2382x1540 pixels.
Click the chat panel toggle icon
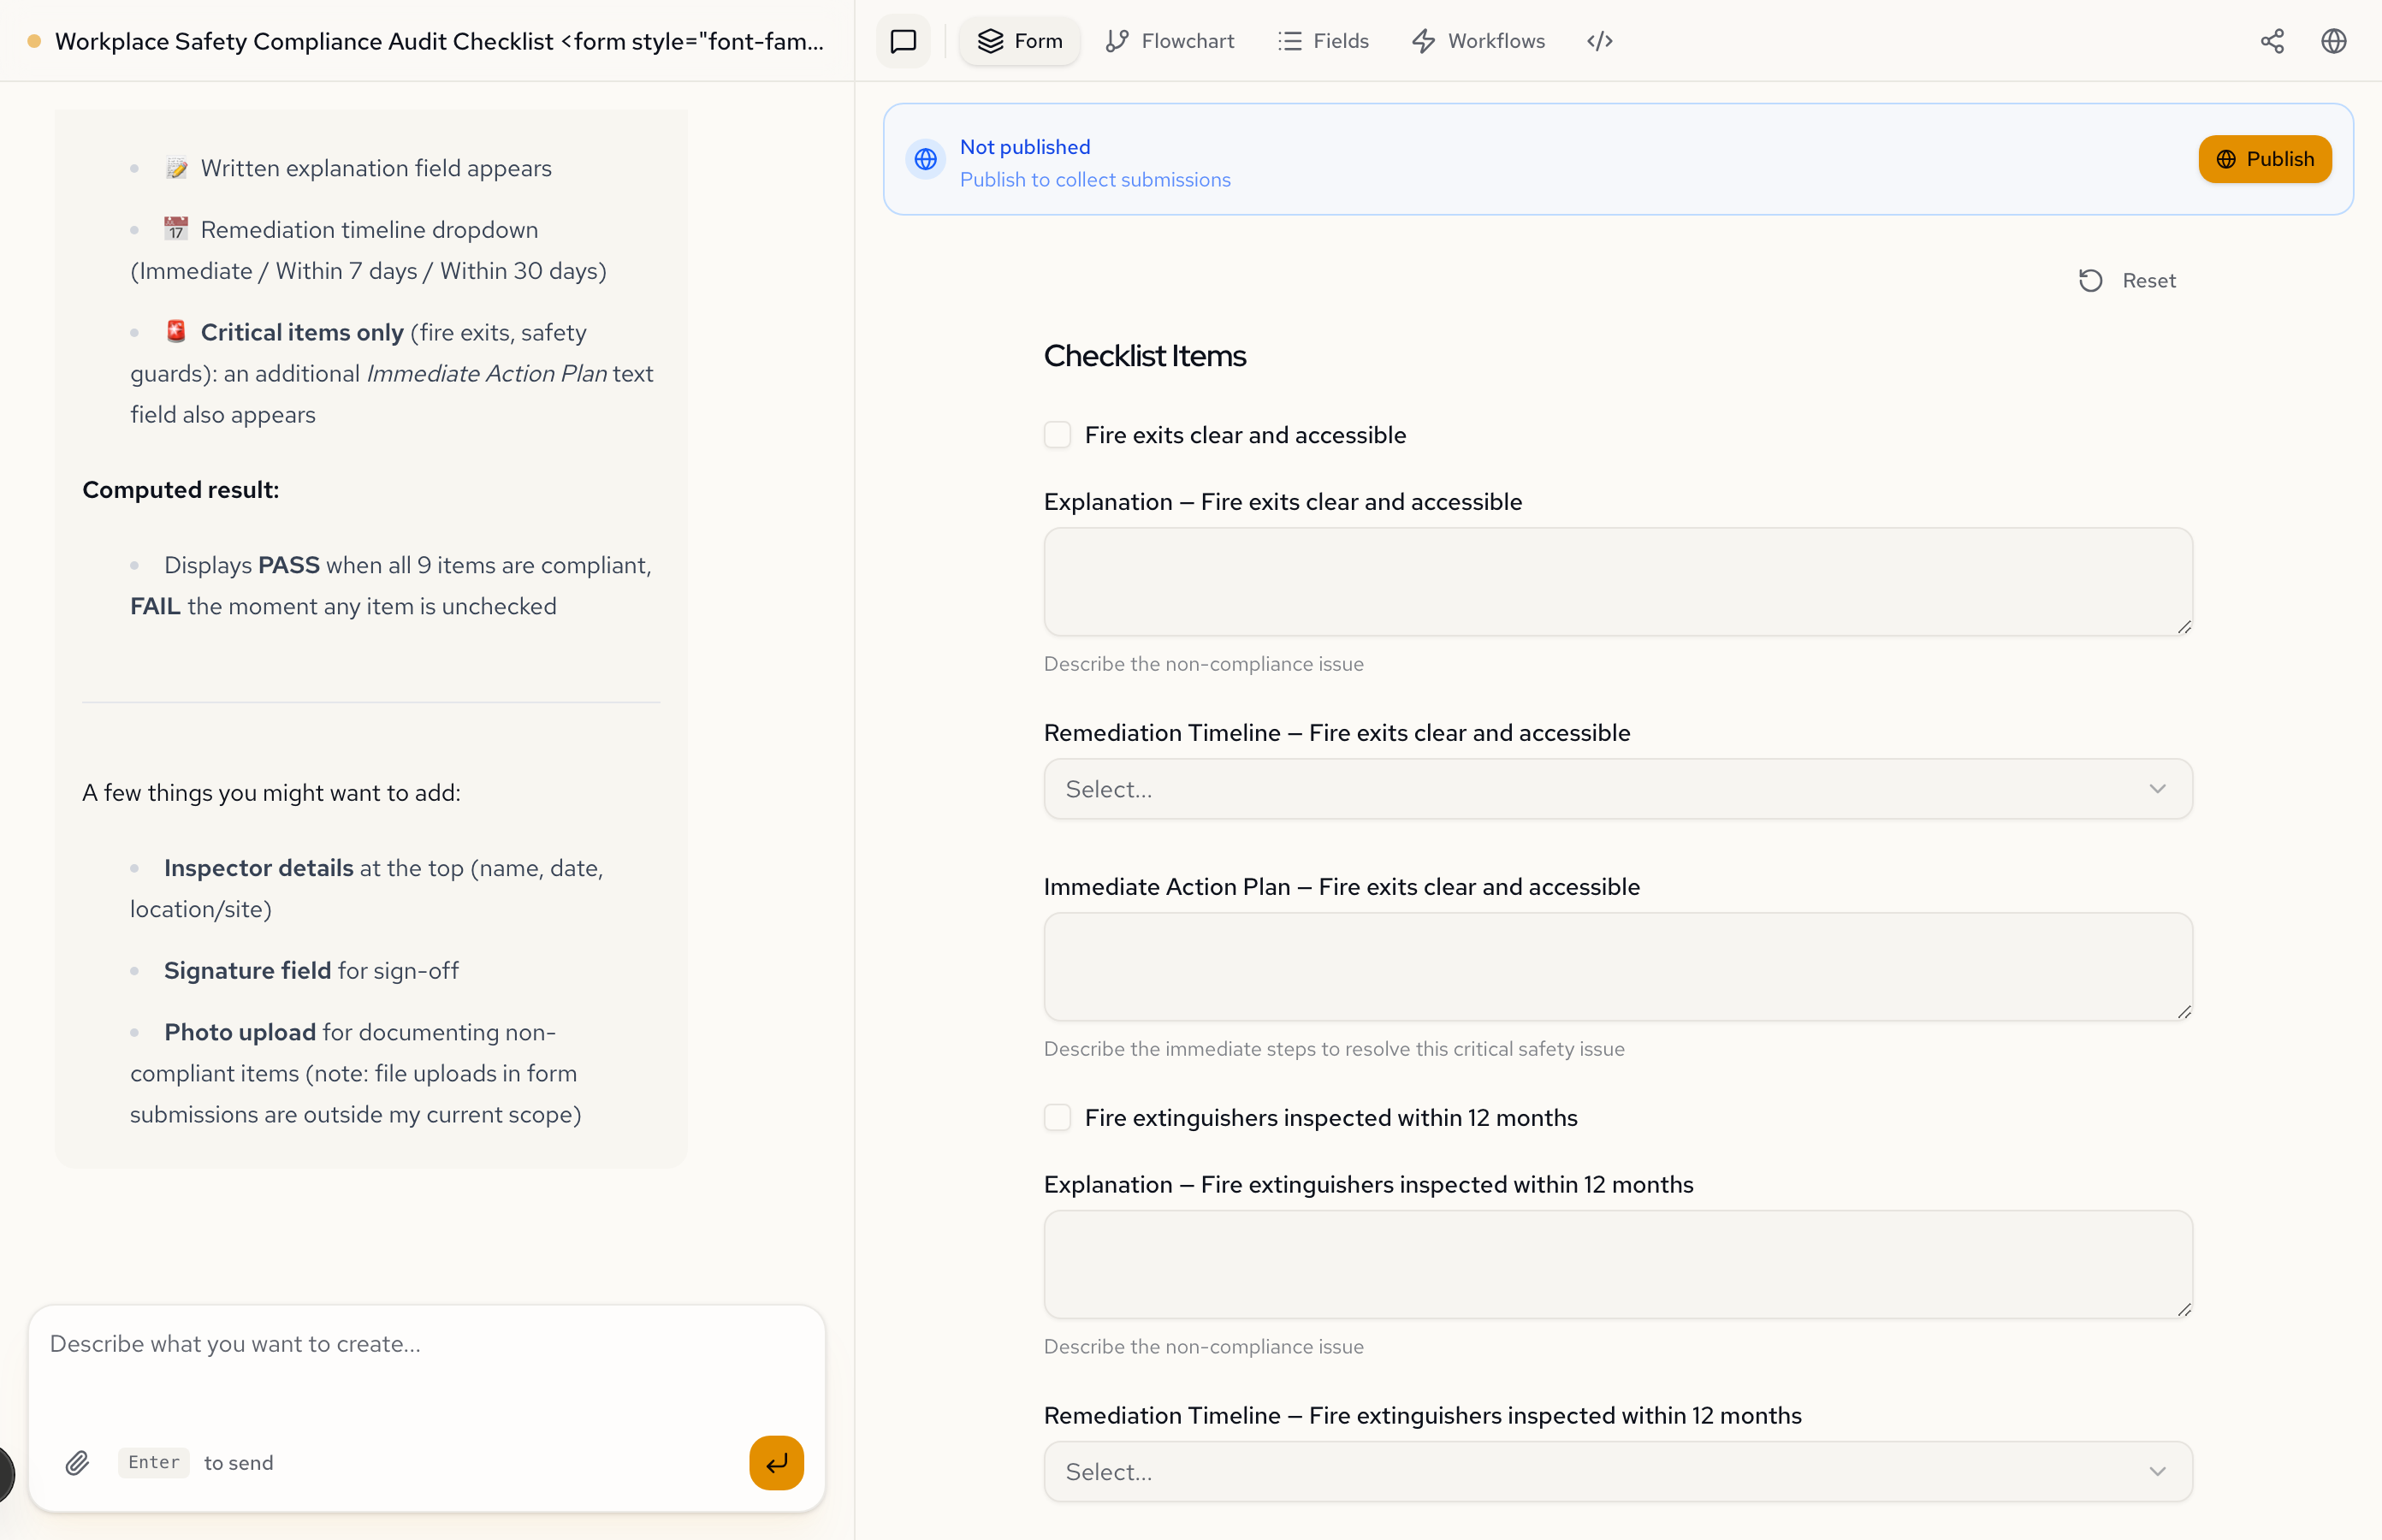(903, 41)
